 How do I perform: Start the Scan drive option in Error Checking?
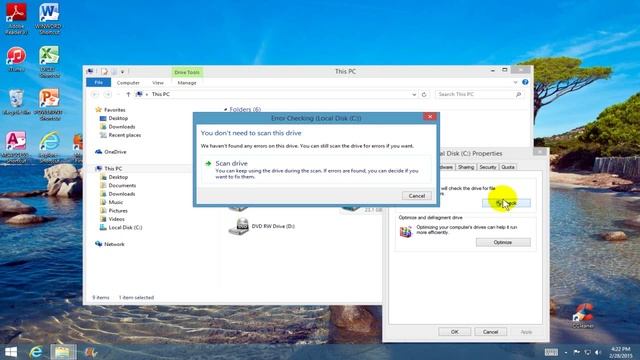(316, 169)
